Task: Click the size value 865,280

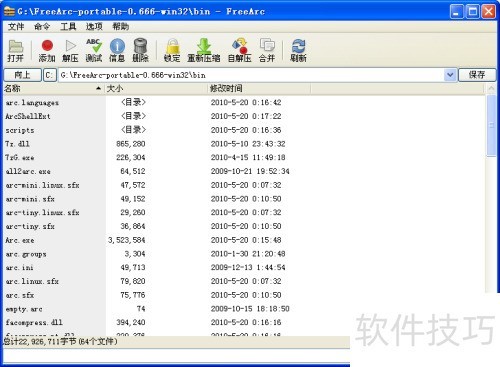Action: click(x=131, y=144)
